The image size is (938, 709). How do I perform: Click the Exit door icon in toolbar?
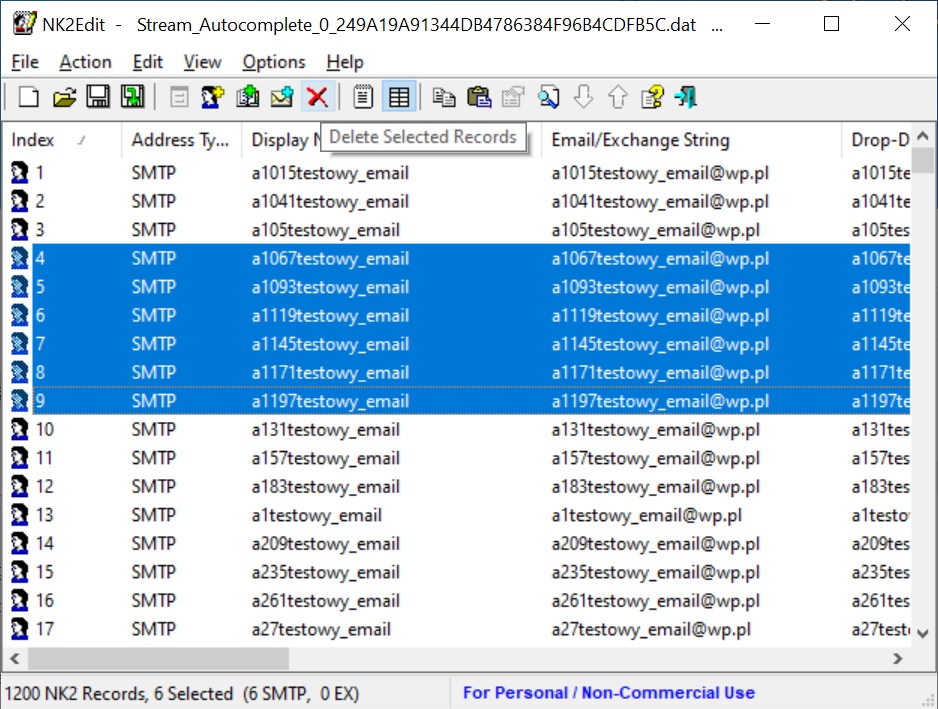point(686,97)
